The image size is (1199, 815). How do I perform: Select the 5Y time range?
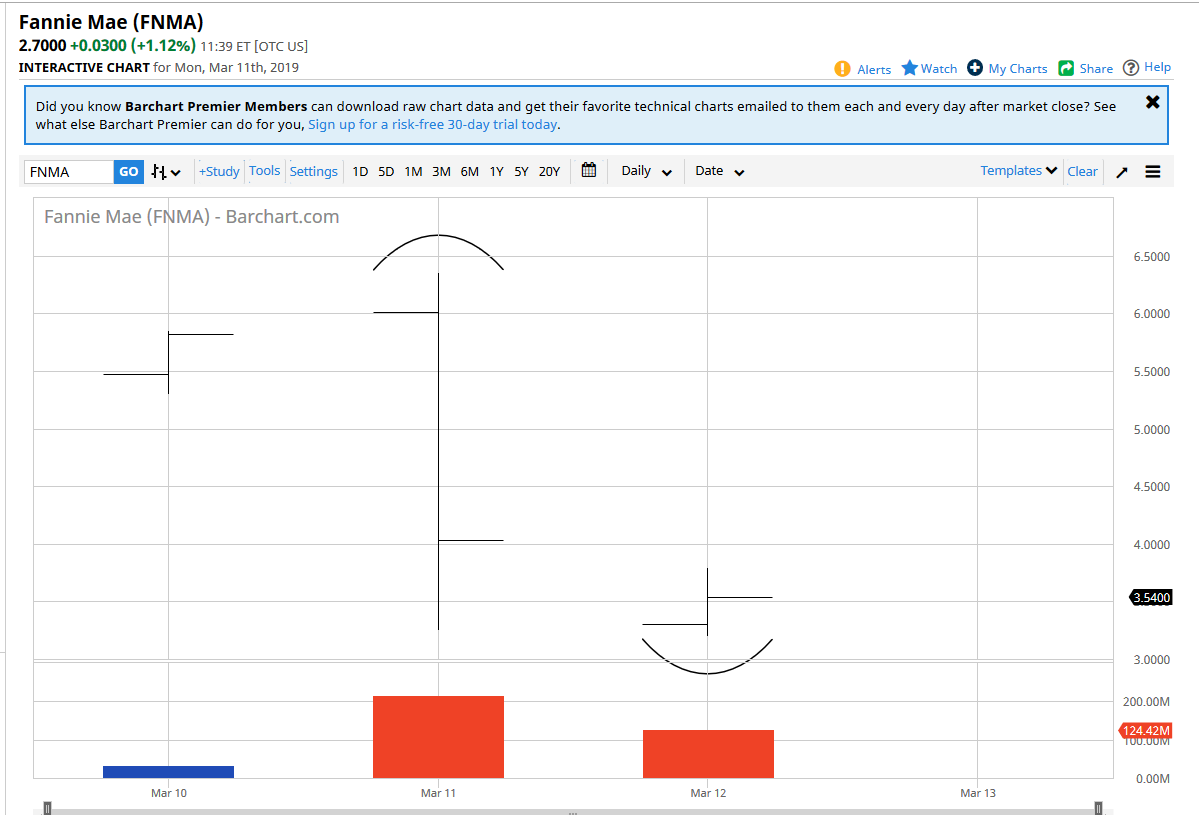tap(522, 171)
